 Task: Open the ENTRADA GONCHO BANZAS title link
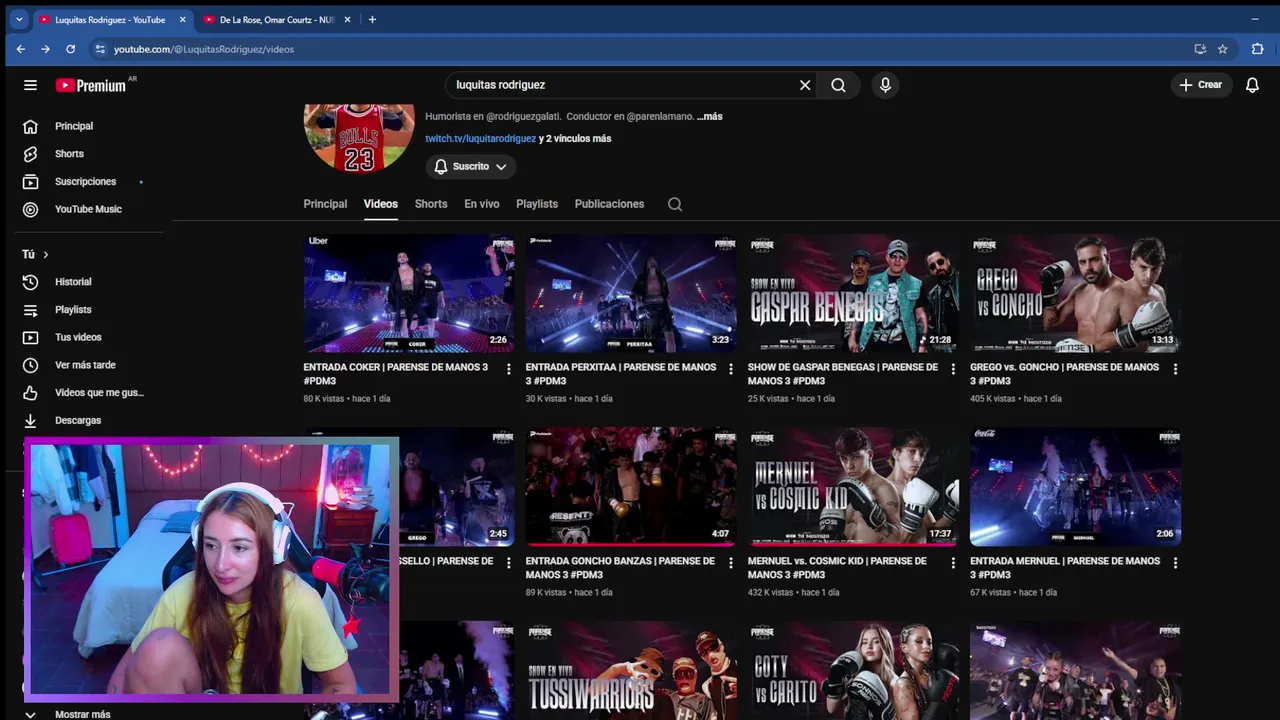(x=620, y=568)
